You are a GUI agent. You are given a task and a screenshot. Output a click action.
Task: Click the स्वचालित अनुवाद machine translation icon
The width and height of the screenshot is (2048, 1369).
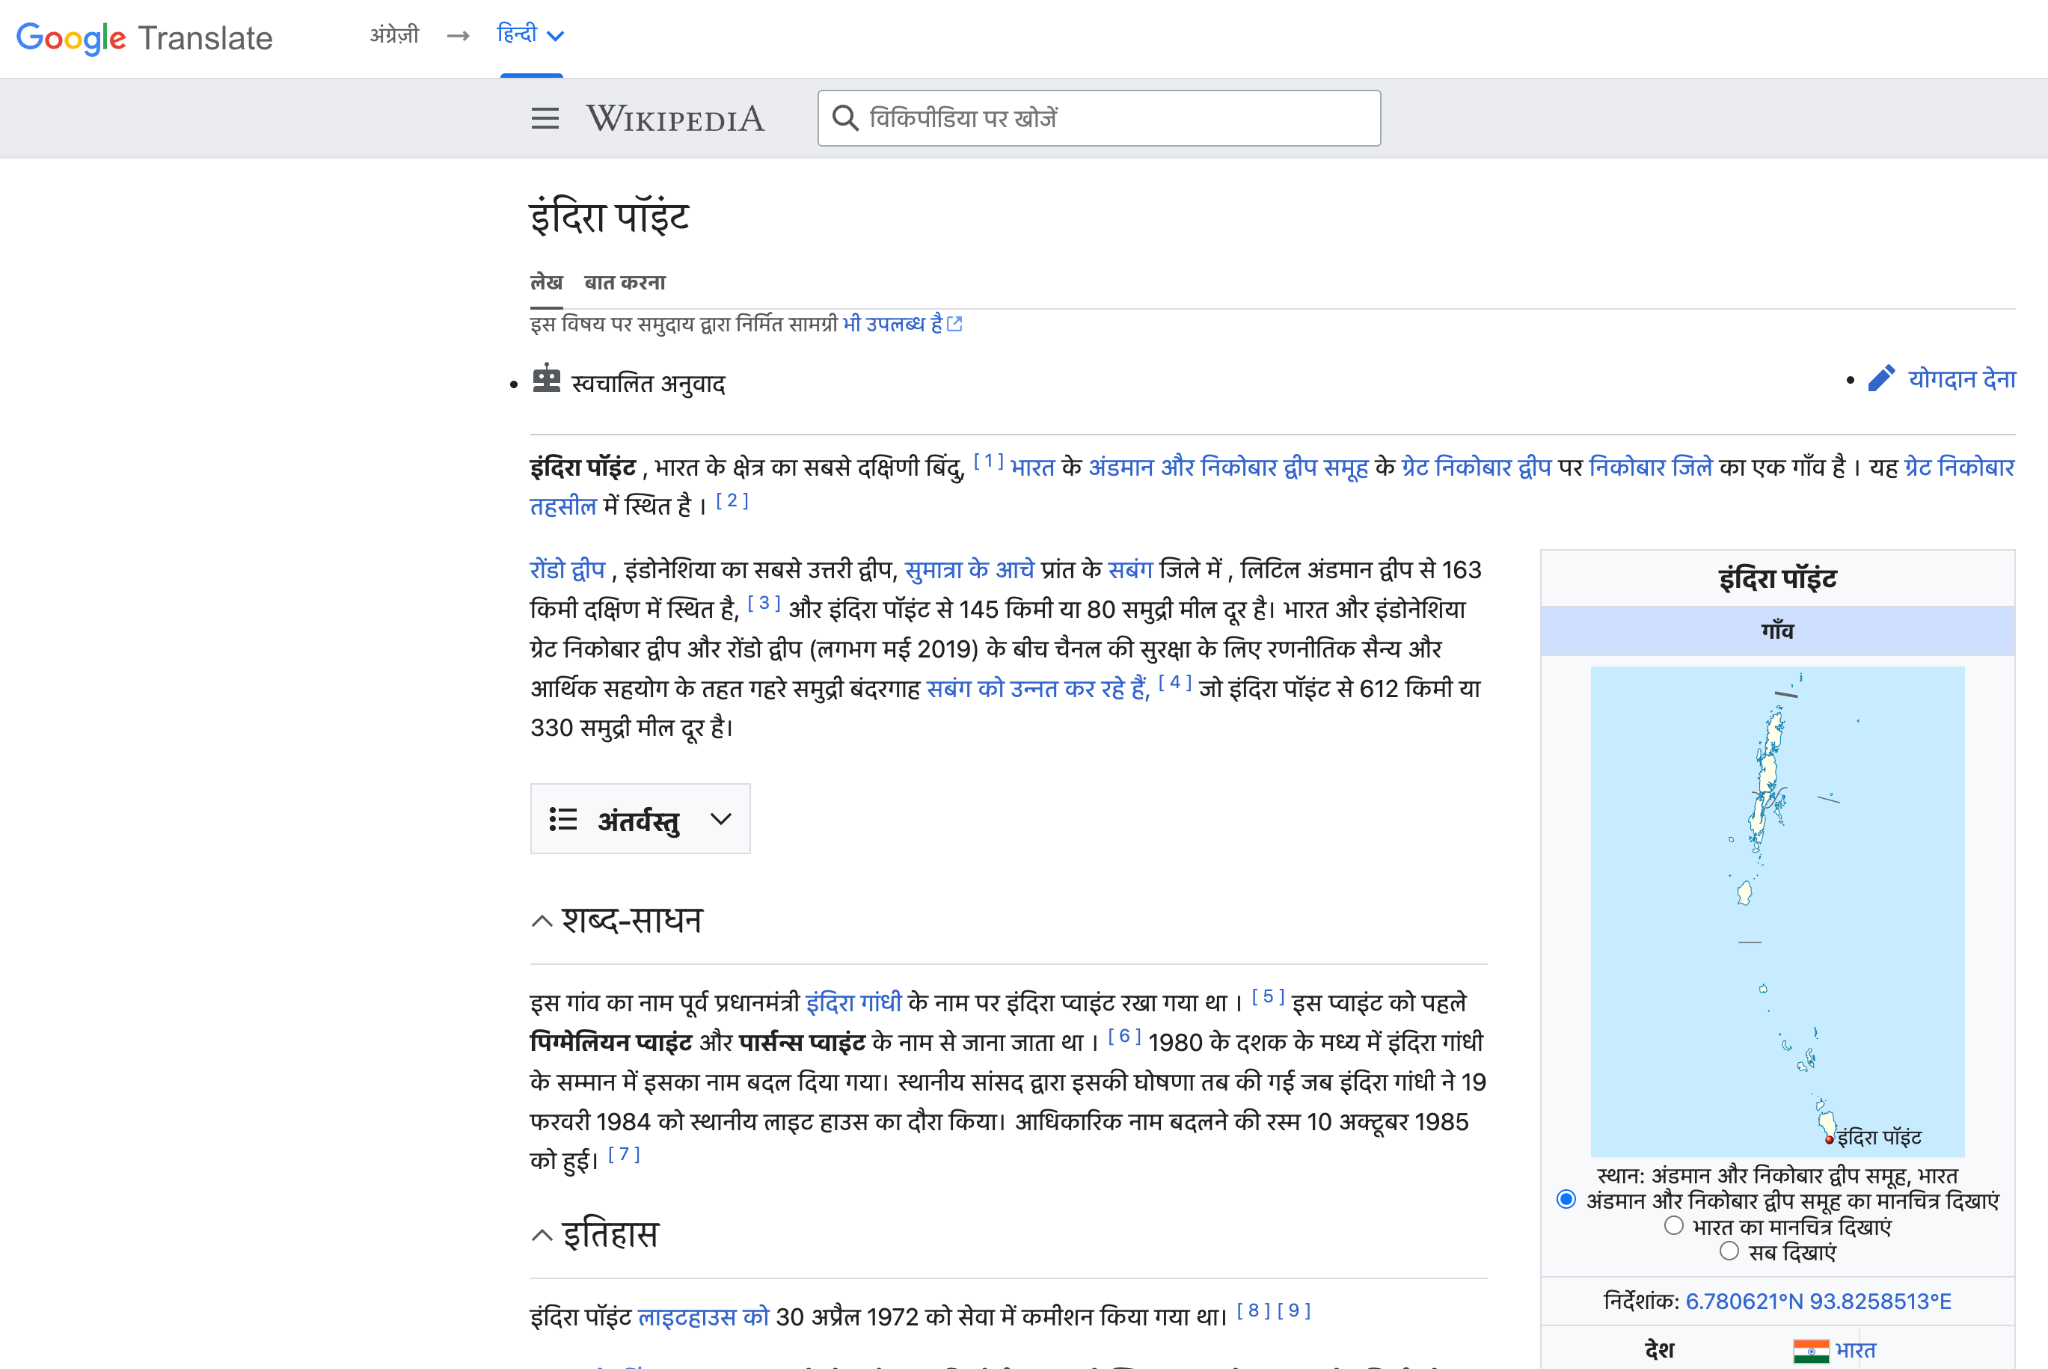pos(548,381)
